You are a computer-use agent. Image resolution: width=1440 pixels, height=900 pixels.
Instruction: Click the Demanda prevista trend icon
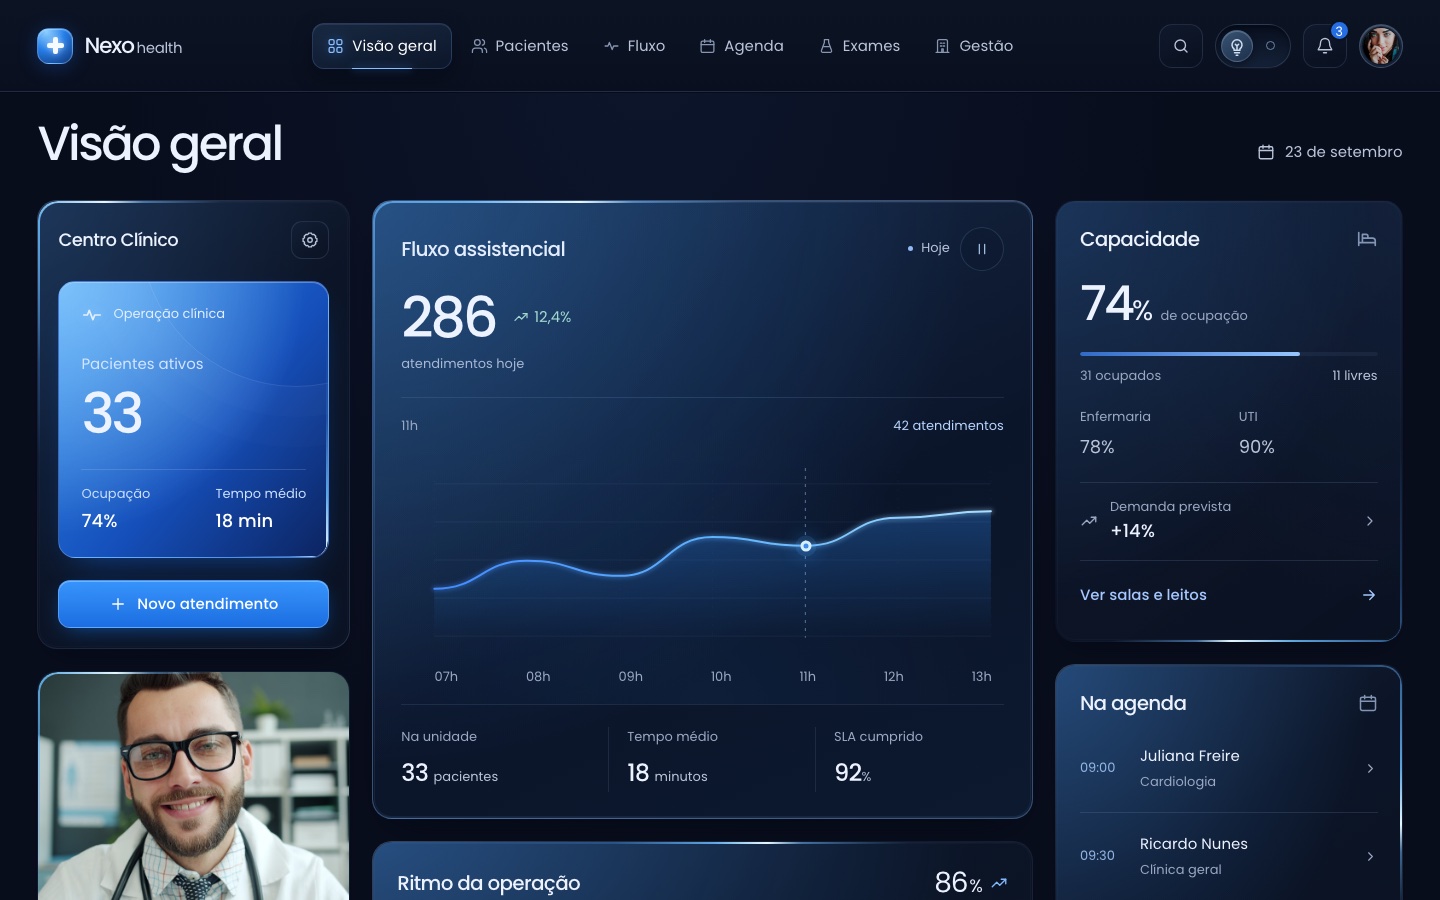point(1089,521)
